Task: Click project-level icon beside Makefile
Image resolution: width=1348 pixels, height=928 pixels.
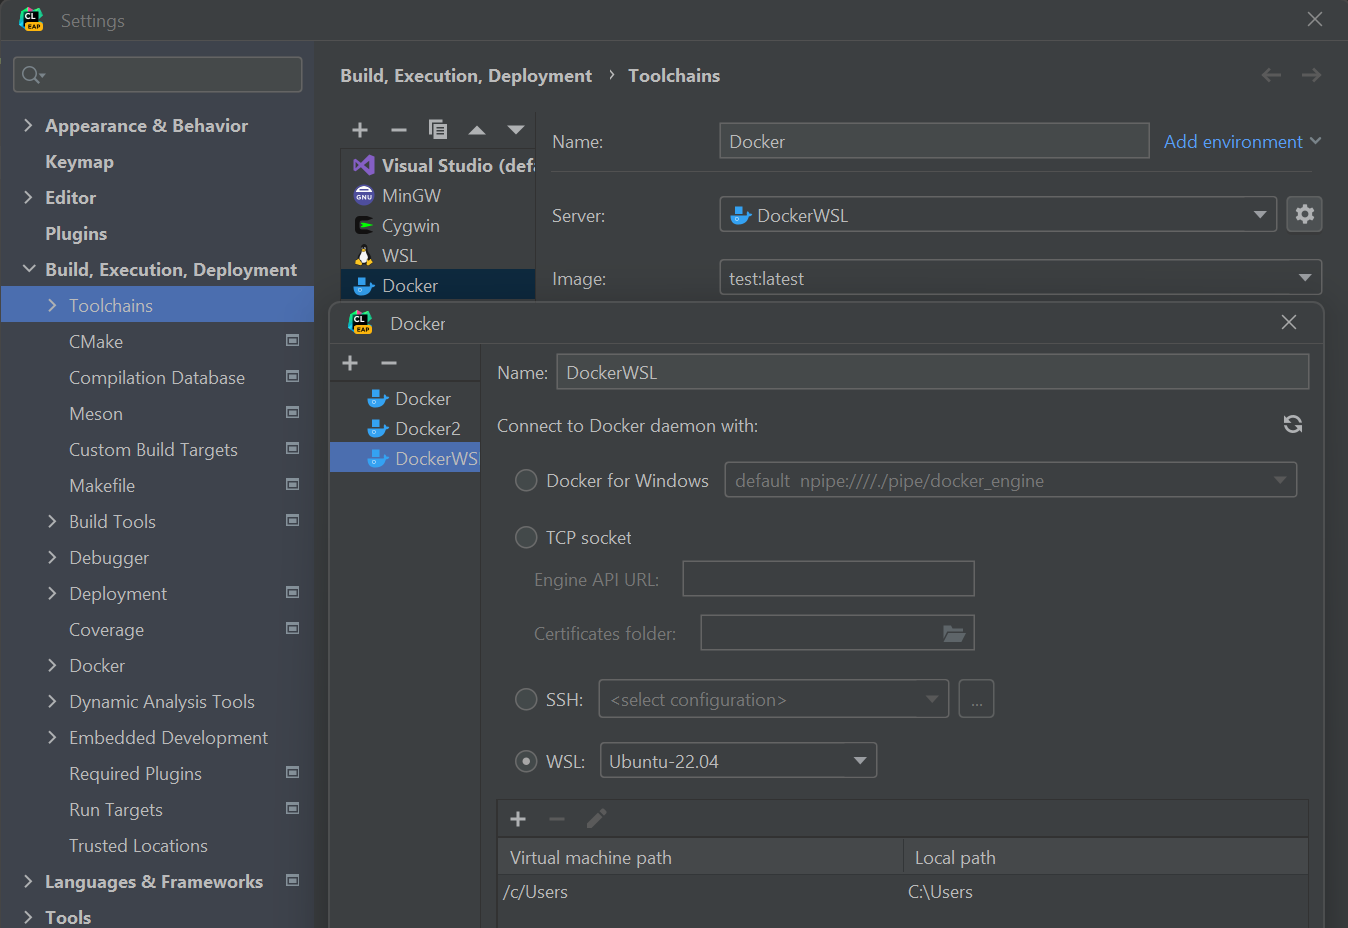Action: 293,484
